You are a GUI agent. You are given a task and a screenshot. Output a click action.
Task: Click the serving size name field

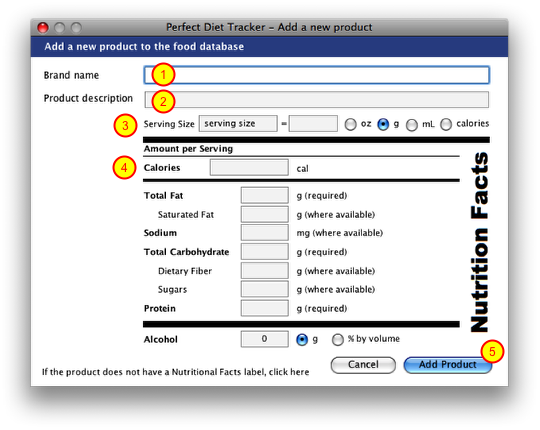coord(238,124)
